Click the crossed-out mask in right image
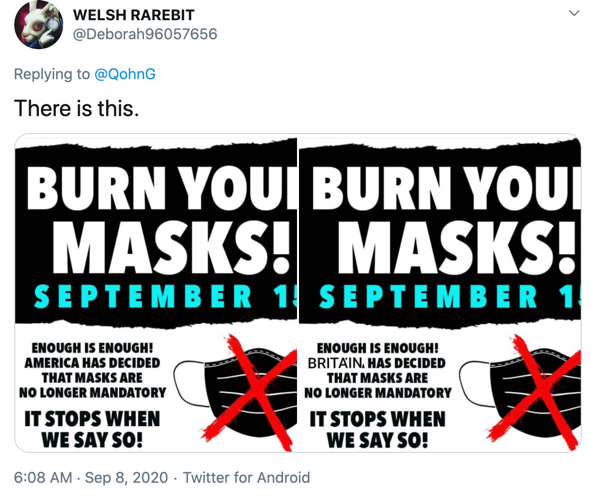Image resolution: width=591 pixels, height=499 pixels. pyautogui.click(x=520, y=392)
